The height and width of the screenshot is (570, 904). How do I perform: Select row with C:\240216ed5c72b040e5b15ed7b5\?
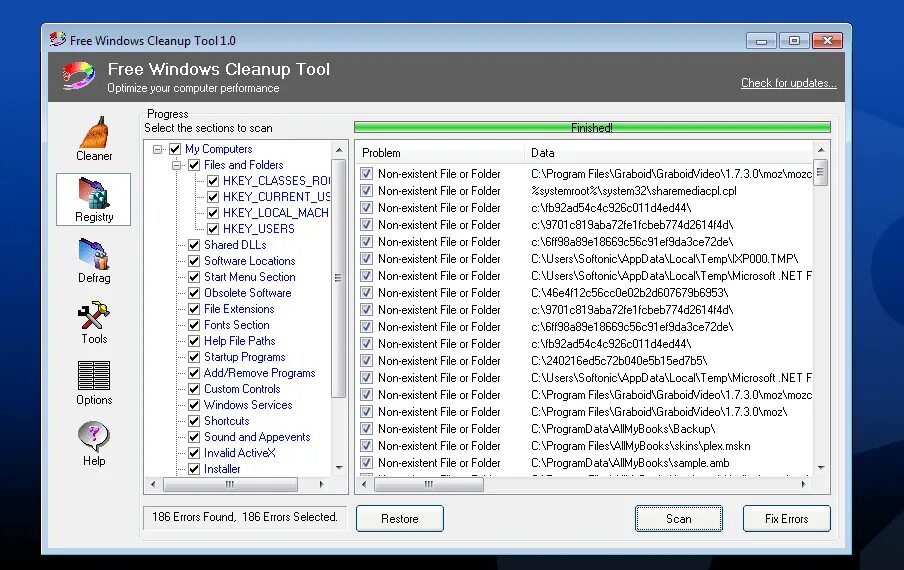[585, 361]
